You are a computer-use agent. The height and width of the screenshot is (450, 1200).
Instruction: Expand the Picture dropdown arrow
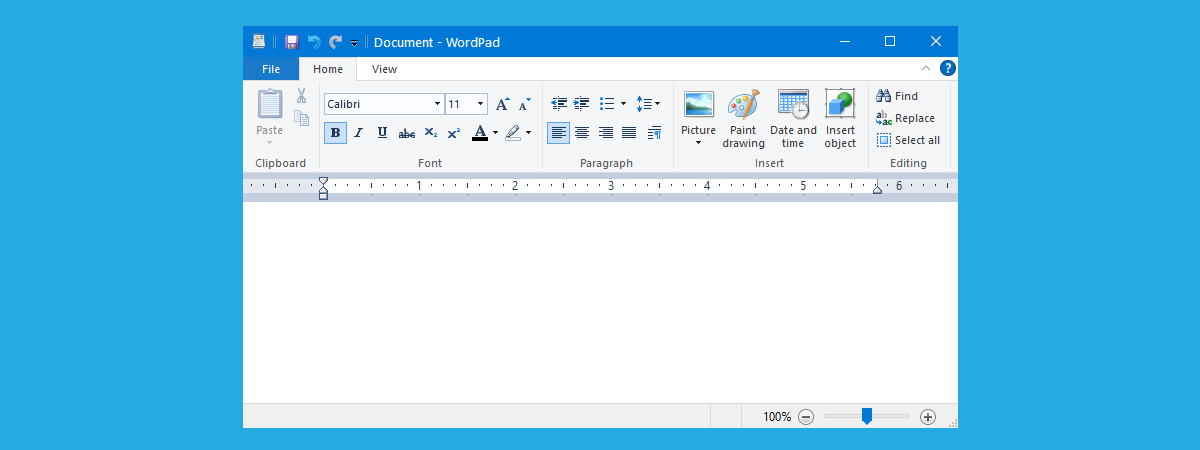(x=698, y=143)
